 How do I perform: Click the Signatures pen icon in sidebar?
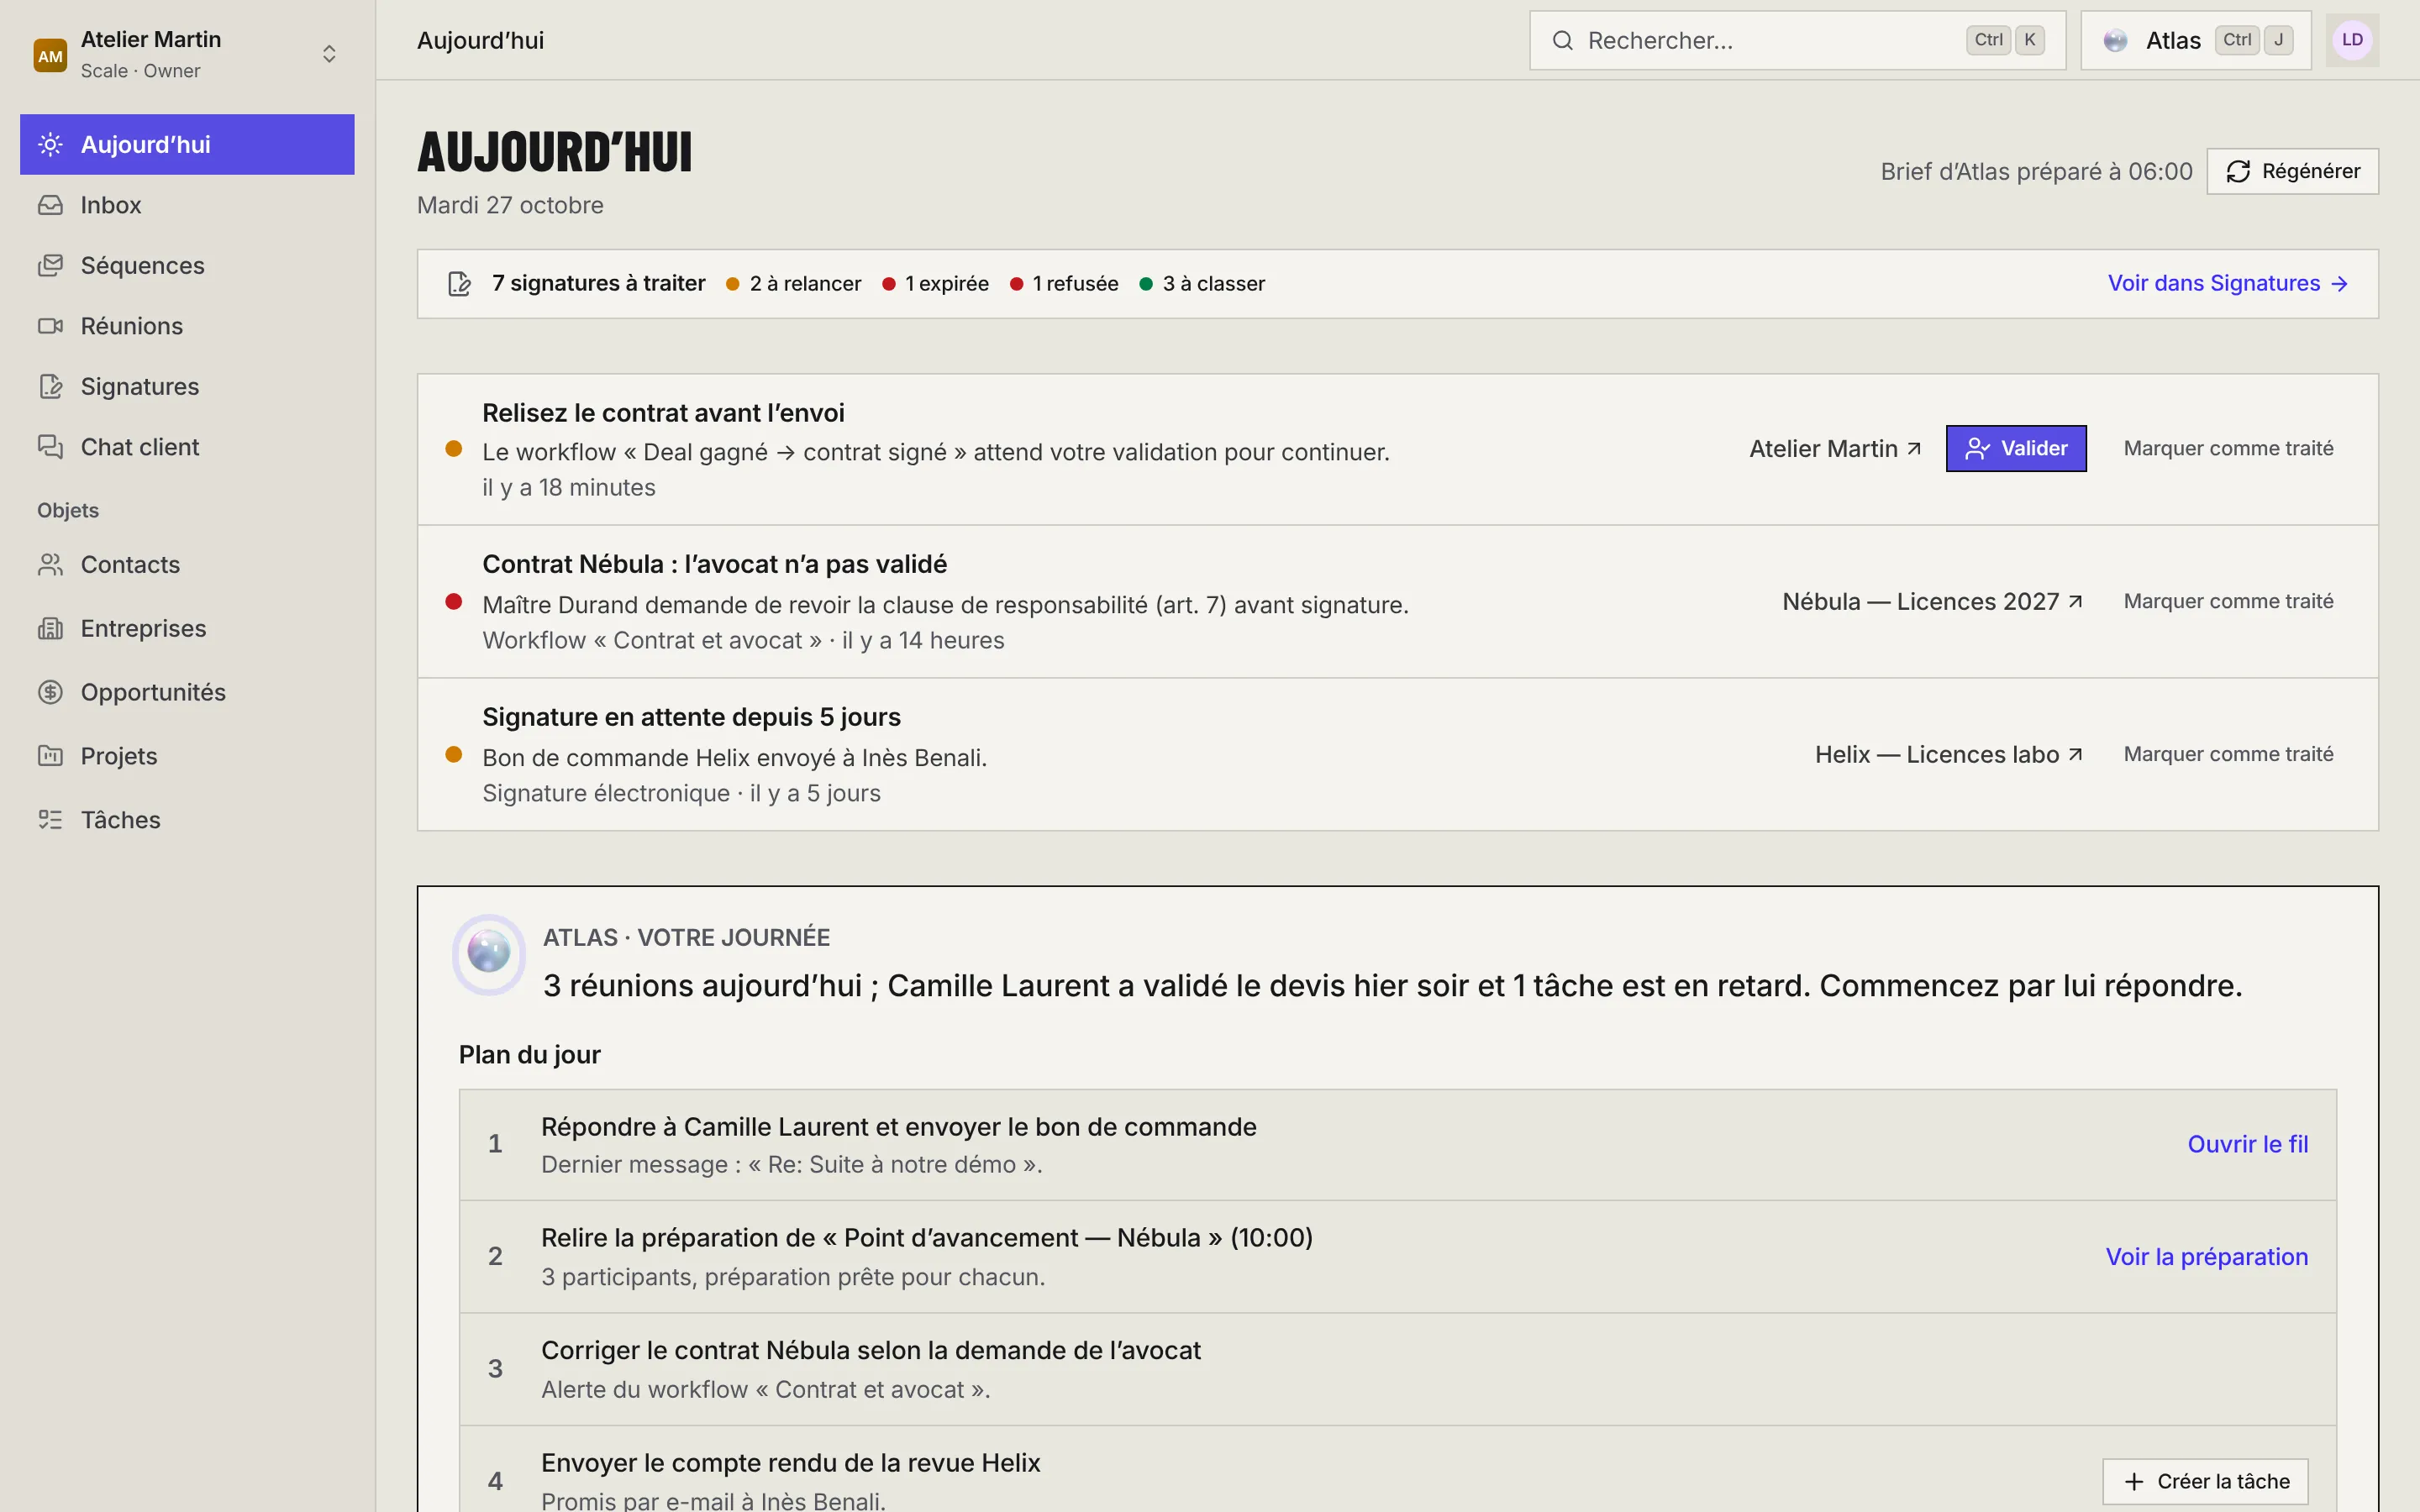tap(50, 387)
